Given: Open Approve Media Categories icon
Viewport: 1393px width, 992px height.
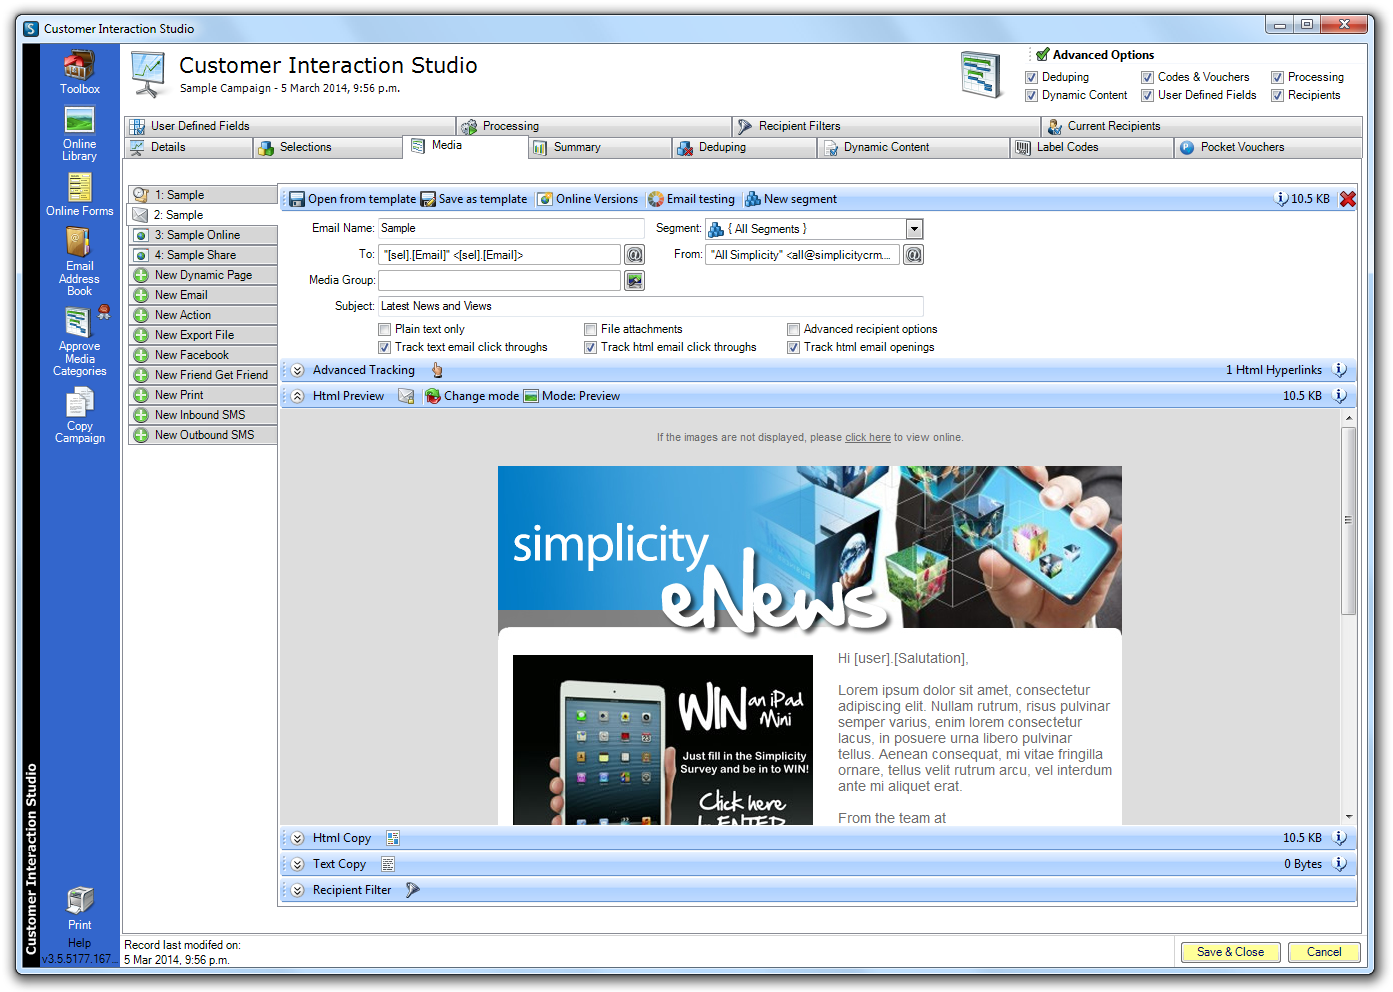Looking at the screenshot, I should tap(79, 322).
